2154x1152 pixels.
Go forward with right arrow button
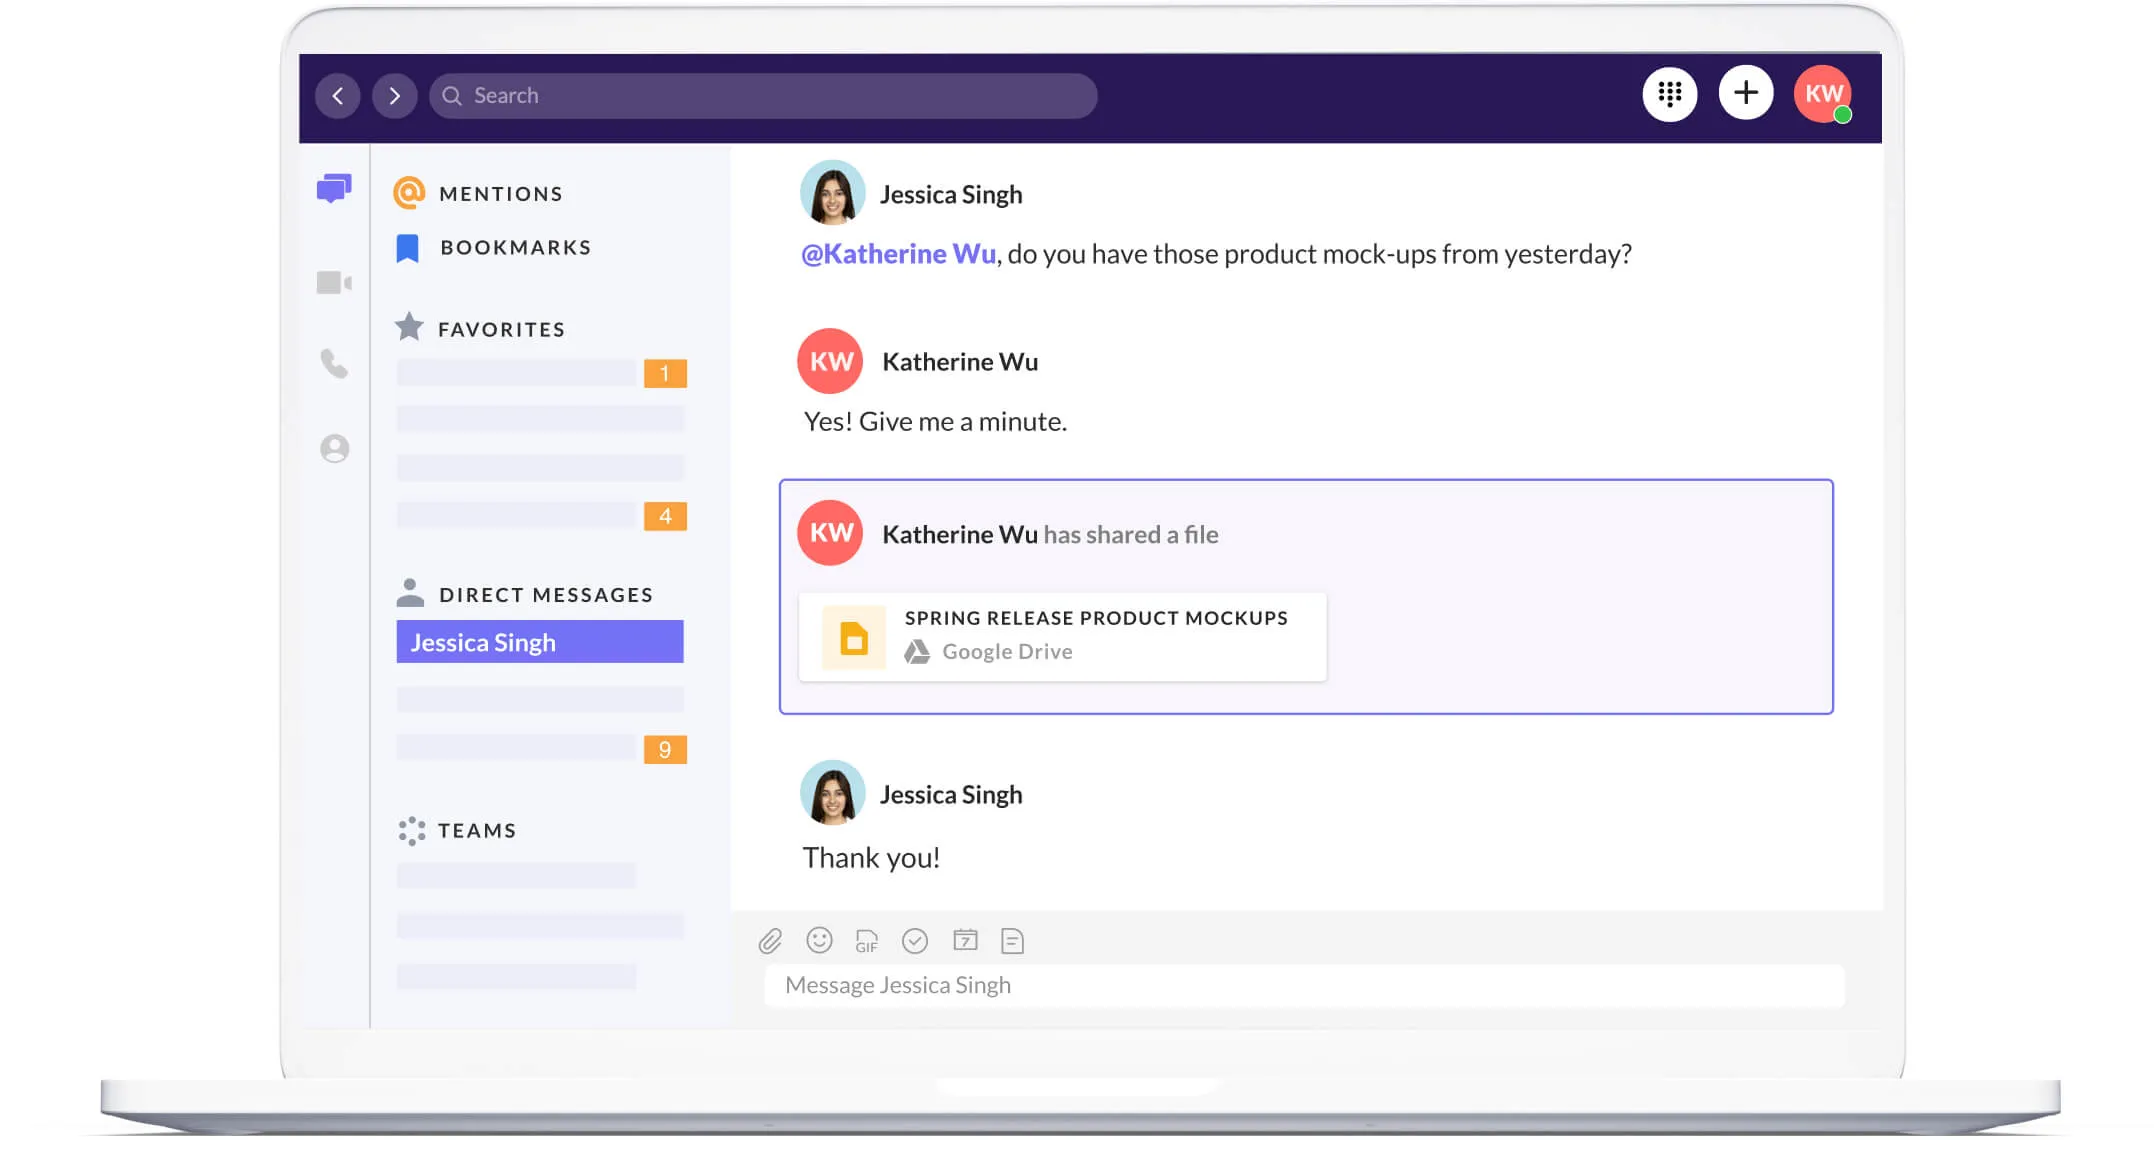click(394, 96)
